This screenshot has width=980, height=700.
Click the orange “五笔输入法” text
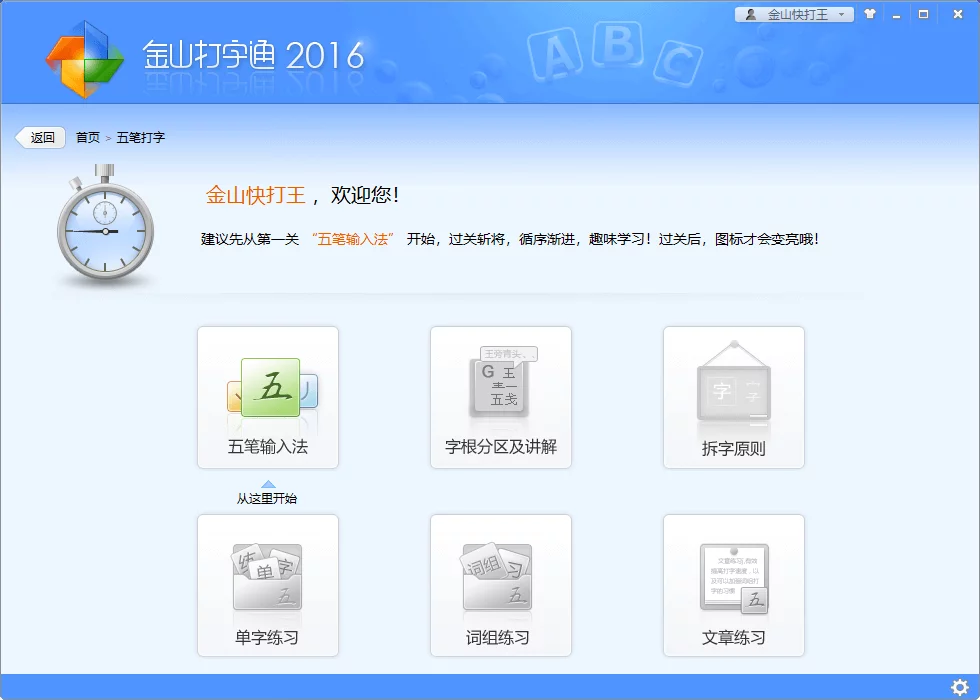[353, 239]
